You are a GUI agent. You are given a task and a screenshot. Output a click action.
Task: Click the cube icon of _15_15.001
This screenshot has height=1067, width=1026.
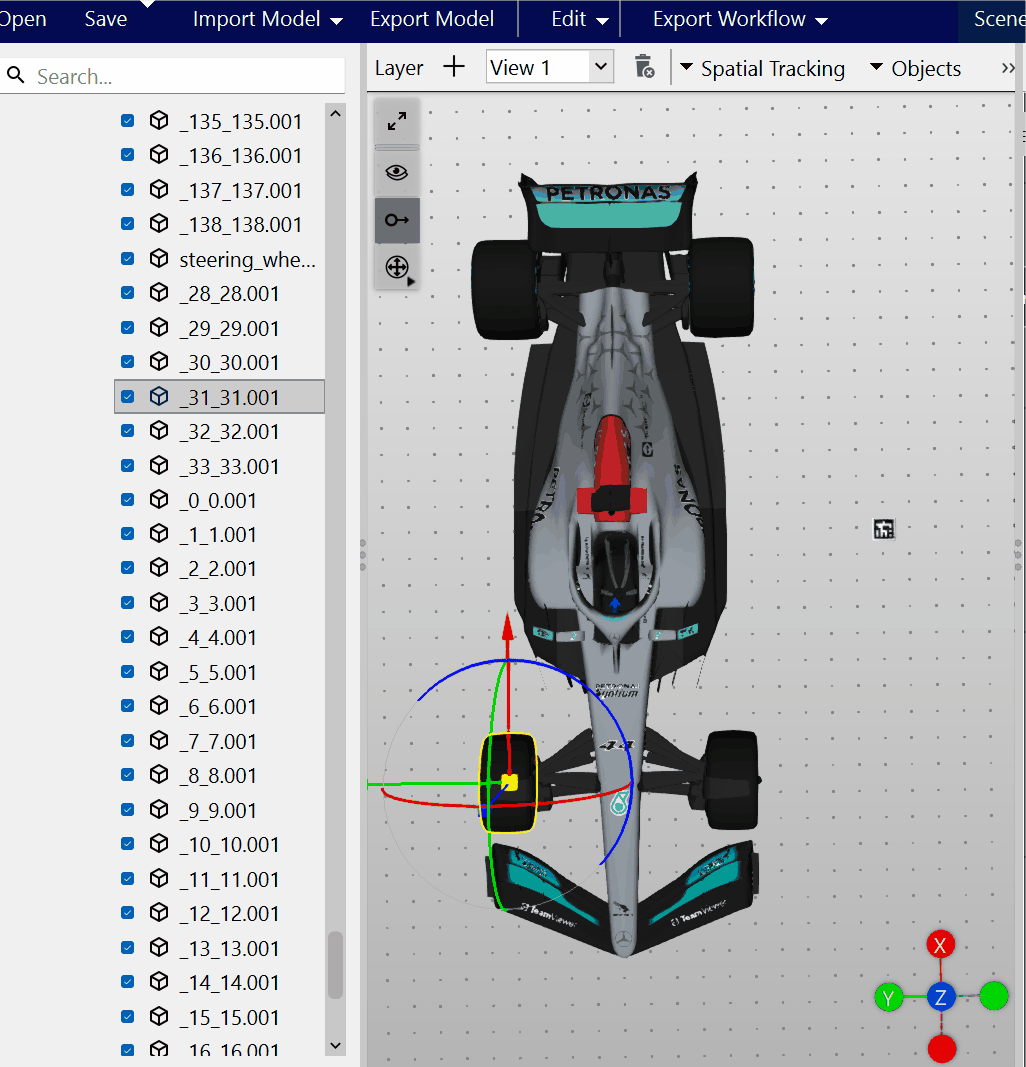click(x=159, y=1017)
